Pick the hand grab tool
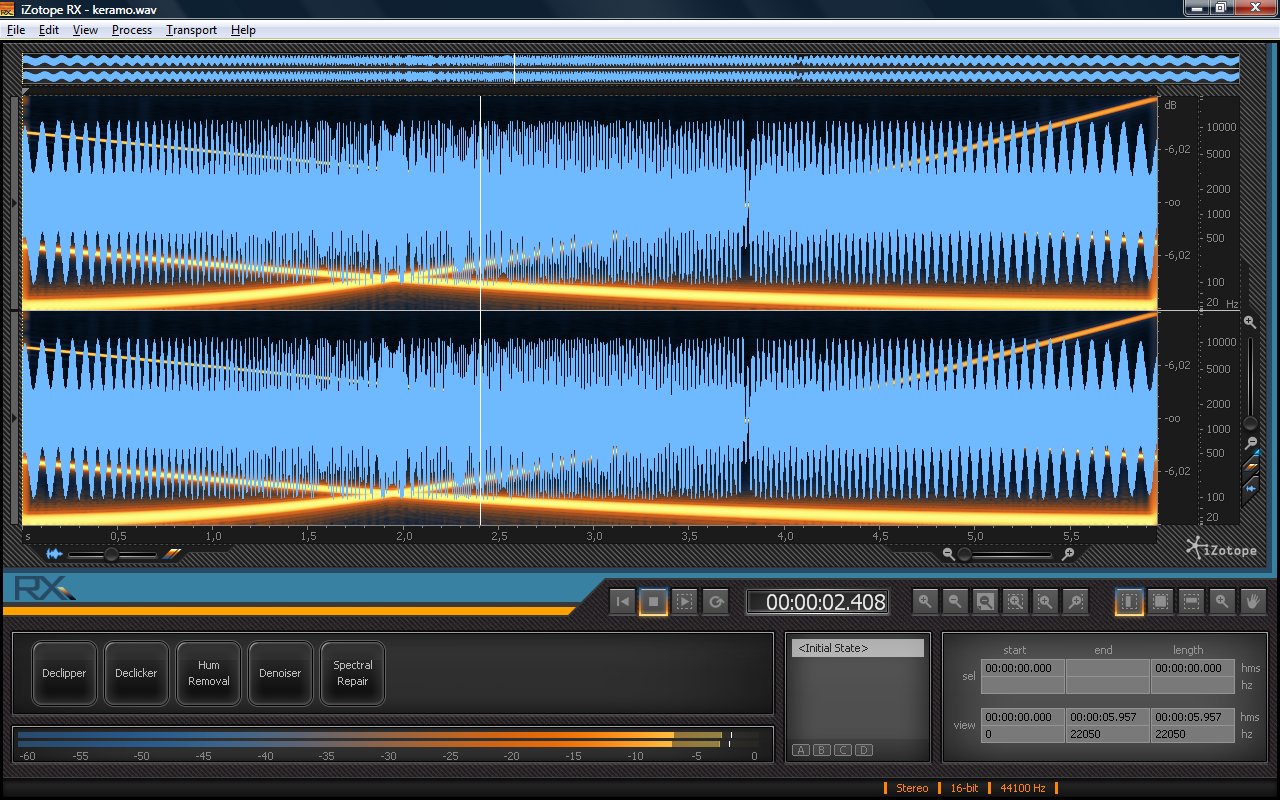 pos(1253,602)
